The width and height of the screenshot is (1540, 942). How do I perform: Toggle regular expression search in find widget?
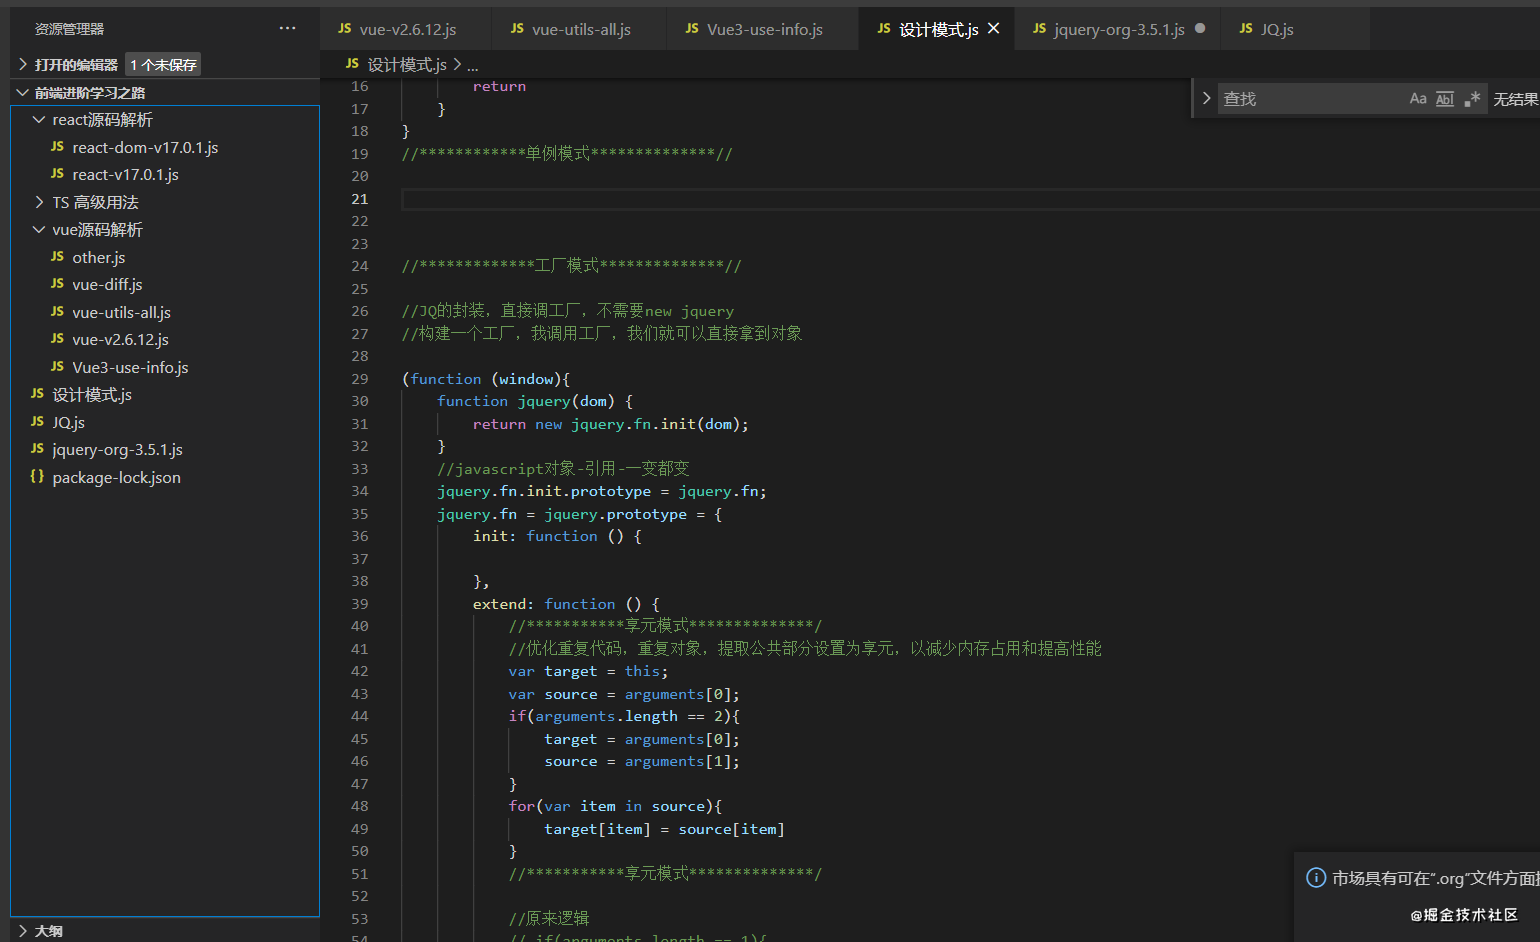click(x=1472, y=98)
